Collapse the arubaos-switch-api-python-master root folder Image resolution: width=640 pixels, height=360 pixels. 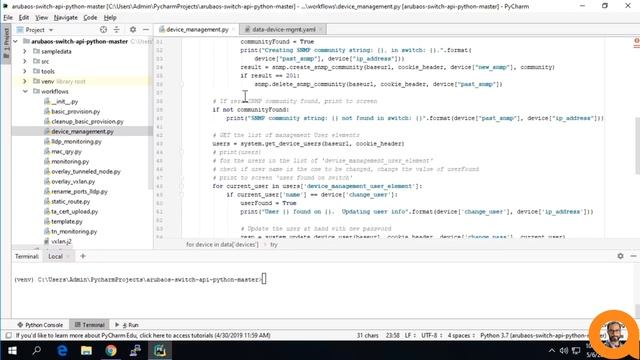coord(16,42)
